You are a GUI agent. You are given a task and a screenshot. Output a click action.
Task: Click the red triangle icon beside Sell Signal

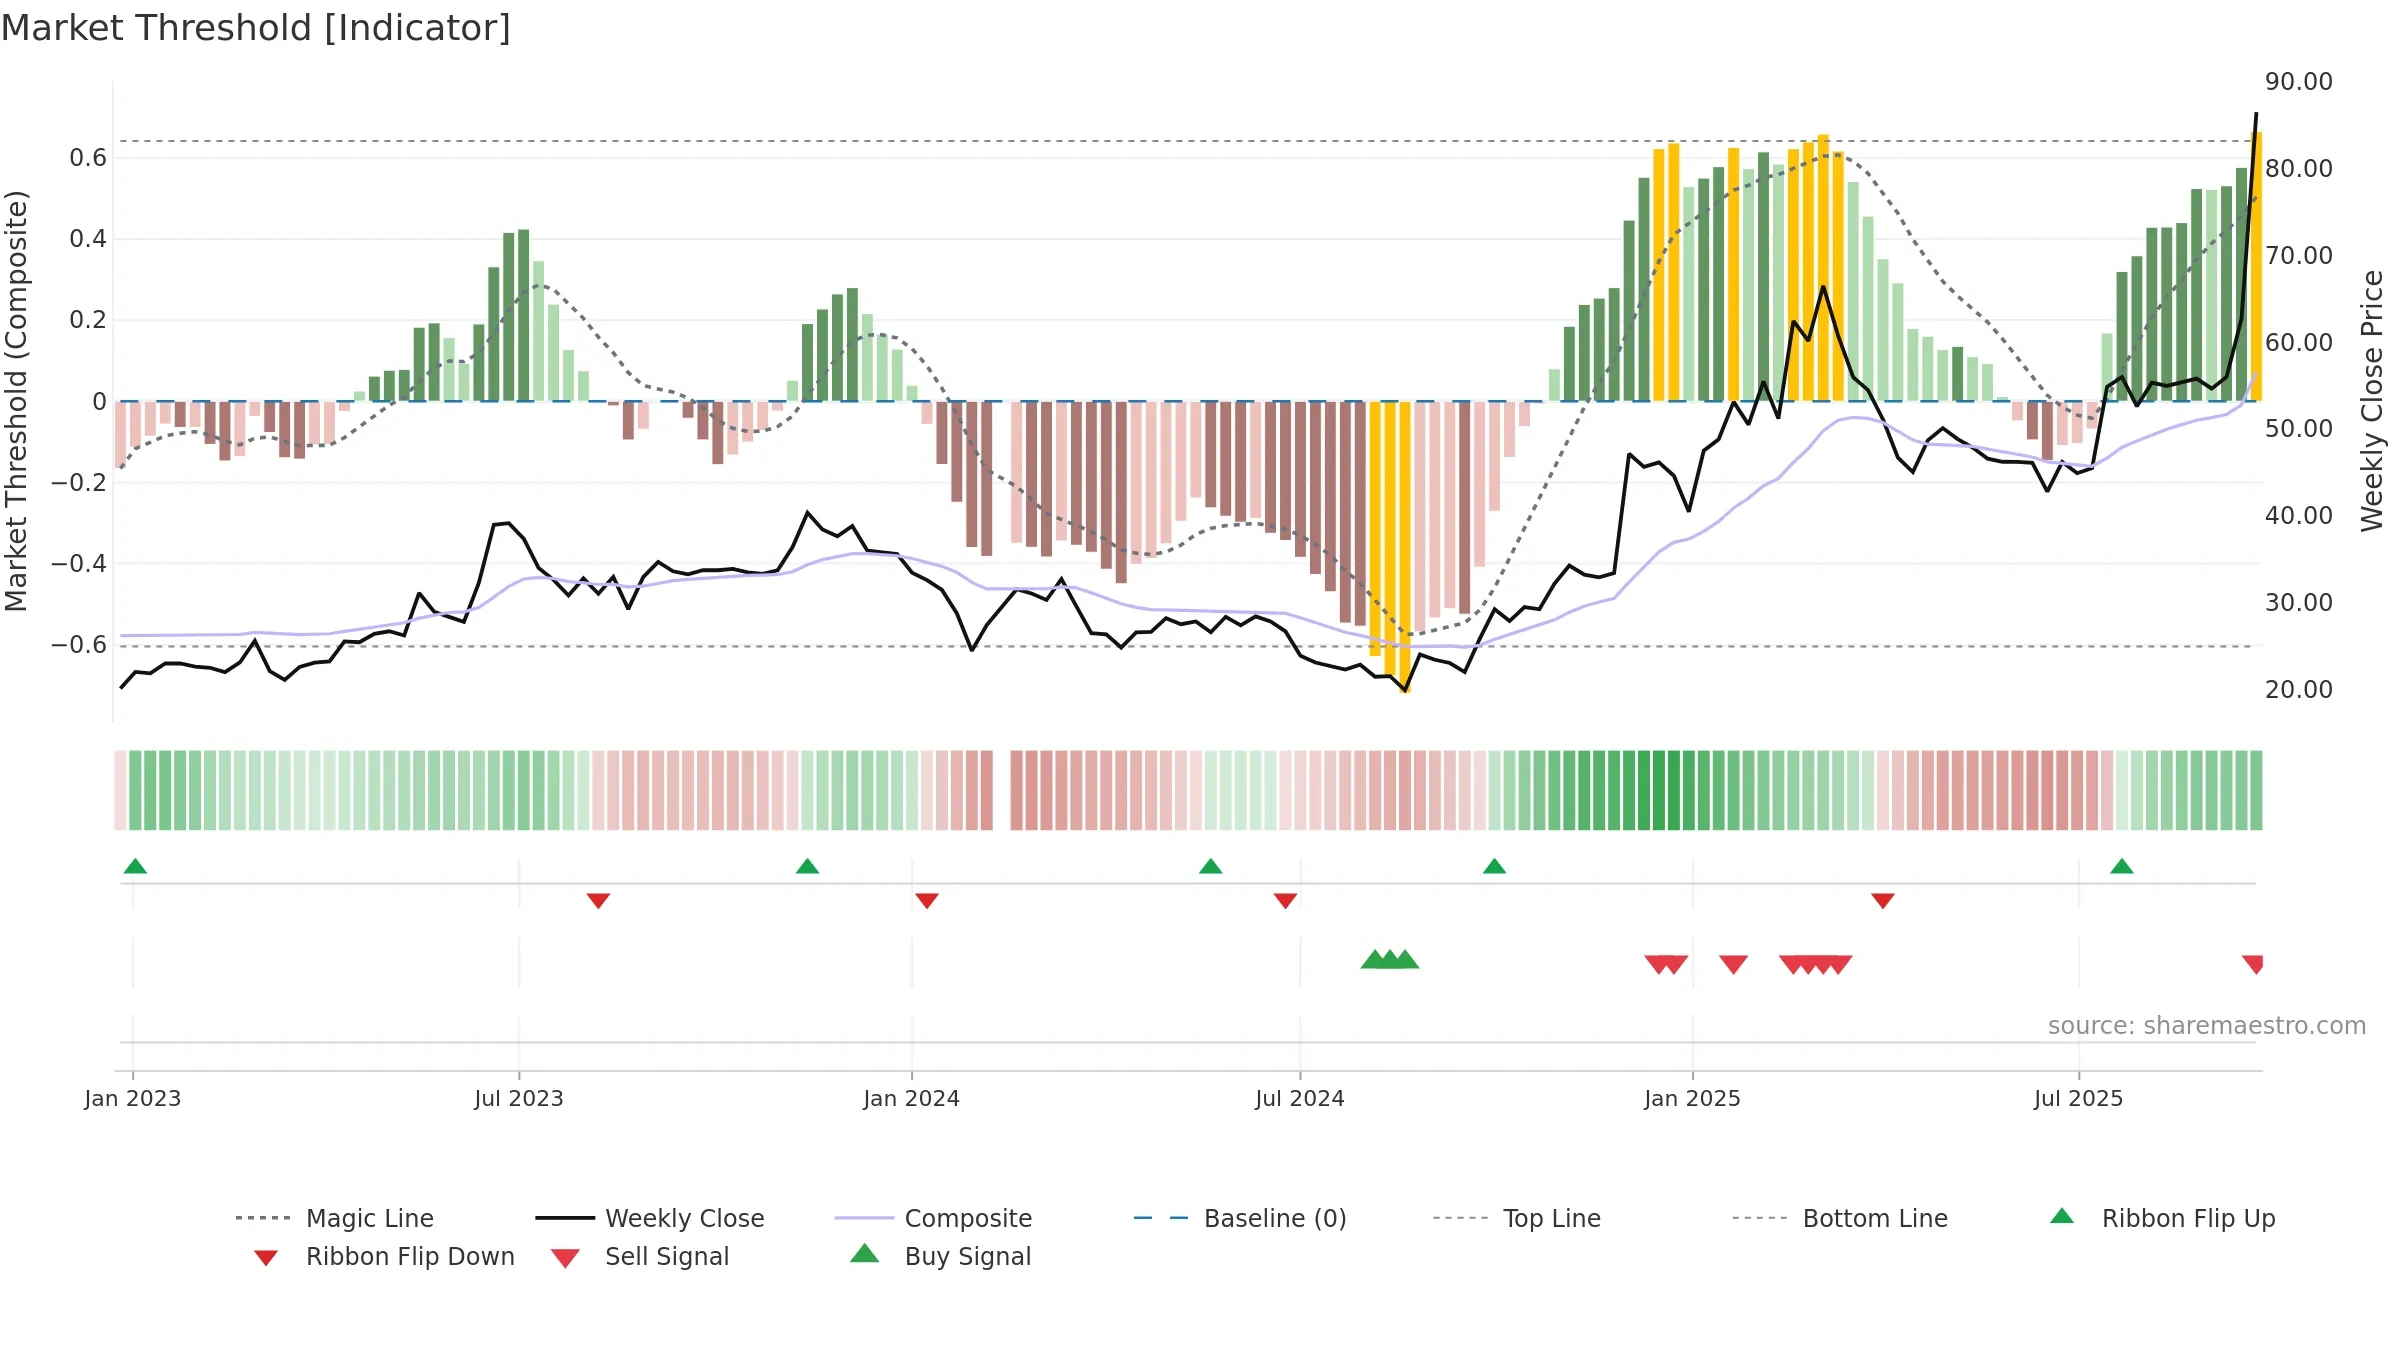[x=565, y=1258]
